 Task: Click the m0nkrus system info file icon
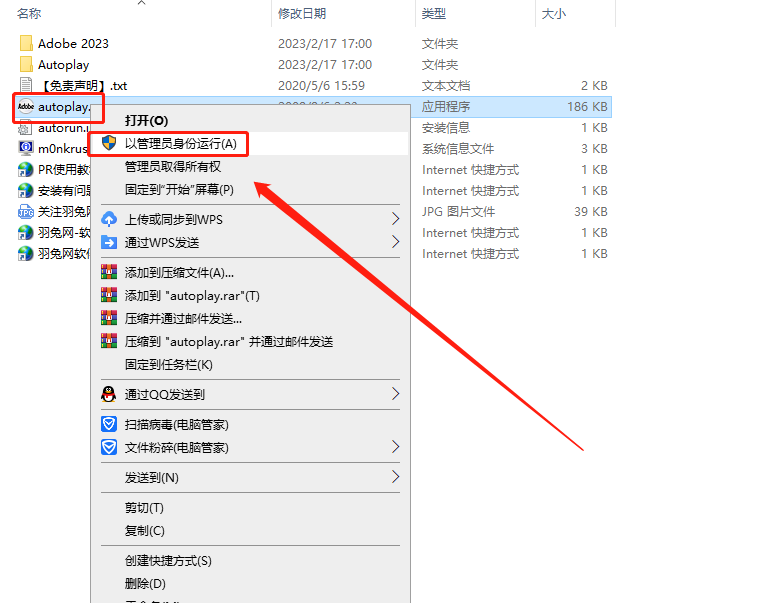(x=25, y=148)
